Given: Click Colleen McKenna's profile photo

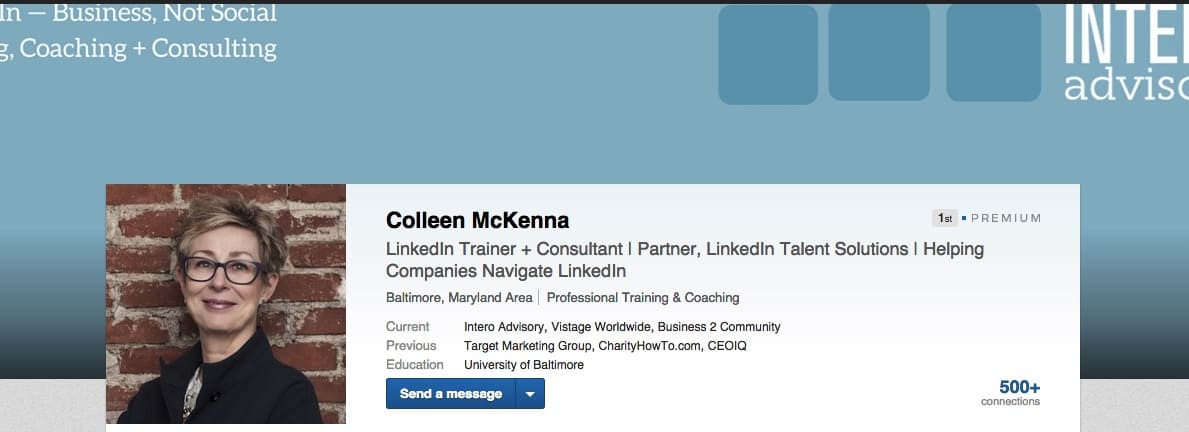Looking at the screenshot, I should (226, 304).
